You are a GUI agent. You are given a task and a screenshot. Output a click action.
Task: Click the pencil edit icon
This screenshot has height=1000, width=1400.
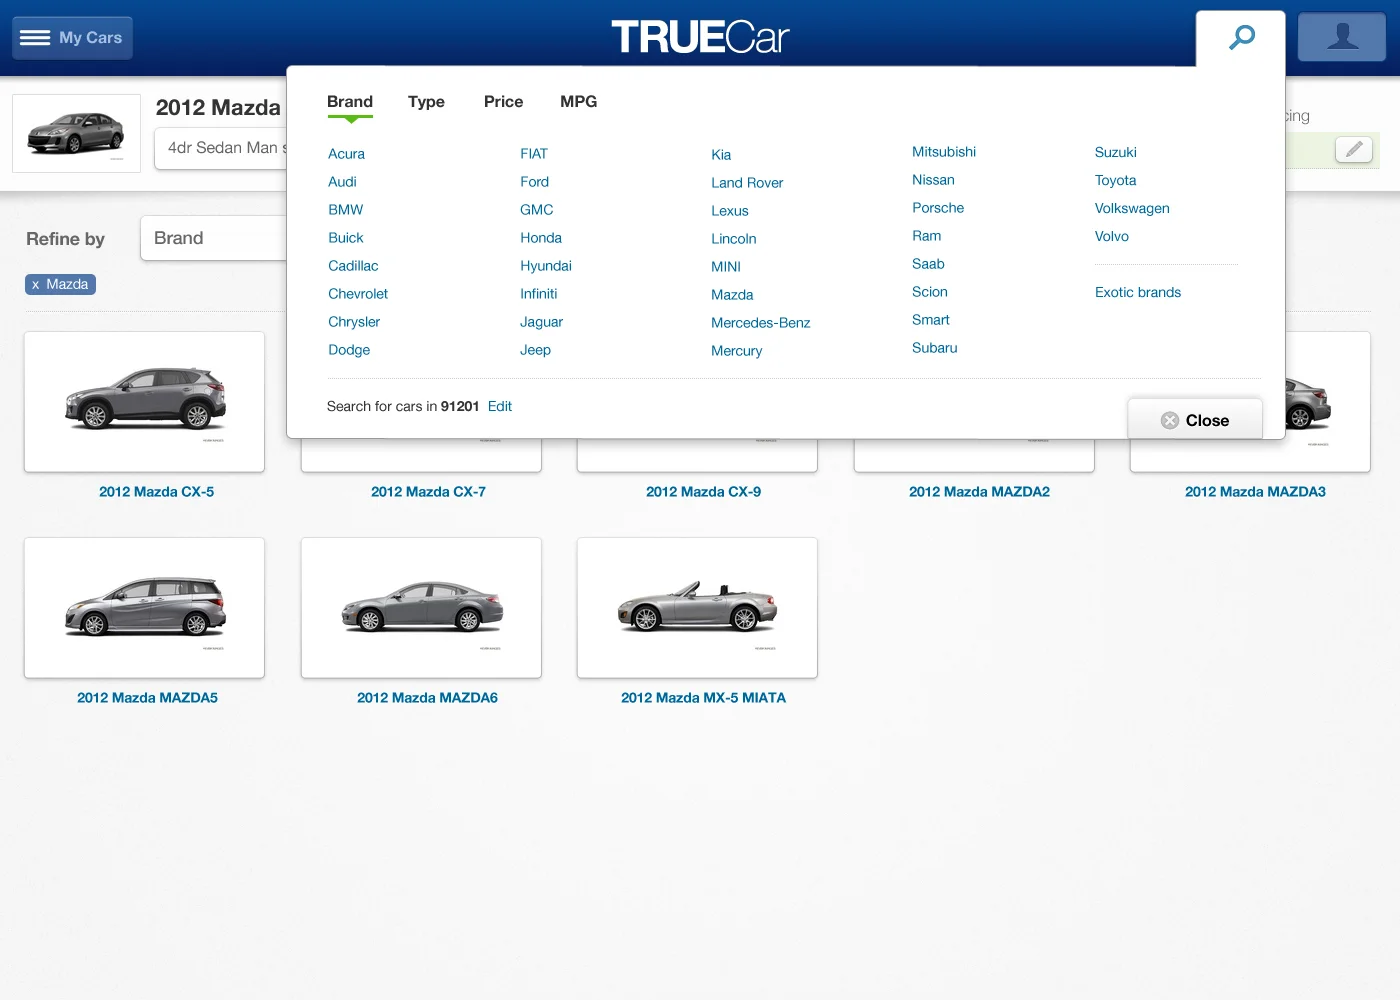[x=1354, y=149]
